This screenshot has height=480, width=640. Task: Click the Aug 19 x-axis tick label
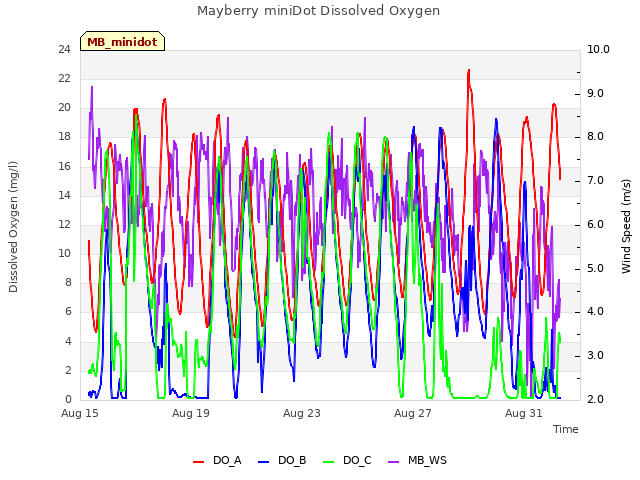coord(191,413)
